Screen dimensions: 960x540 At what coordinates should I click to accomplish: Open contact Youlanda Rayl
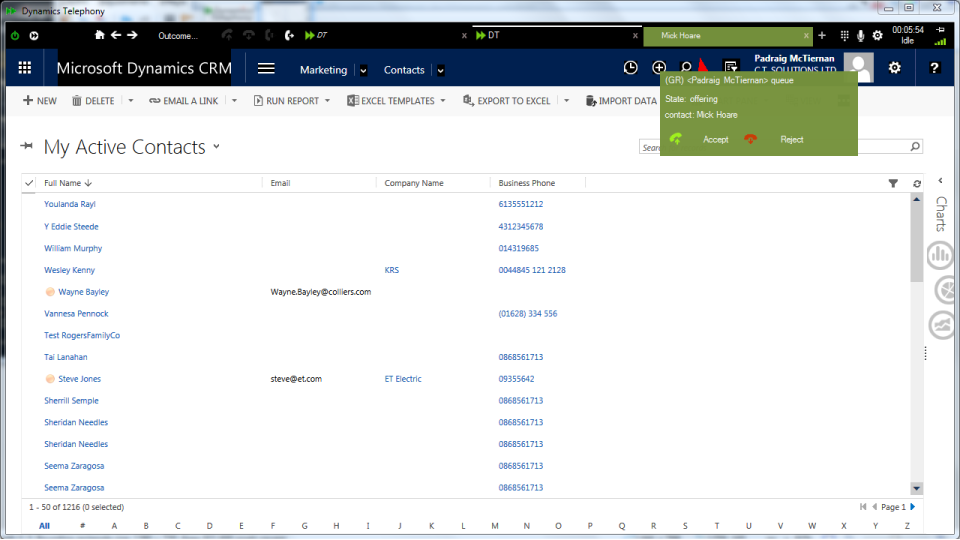pyautogui.click(x=70, y=204)
